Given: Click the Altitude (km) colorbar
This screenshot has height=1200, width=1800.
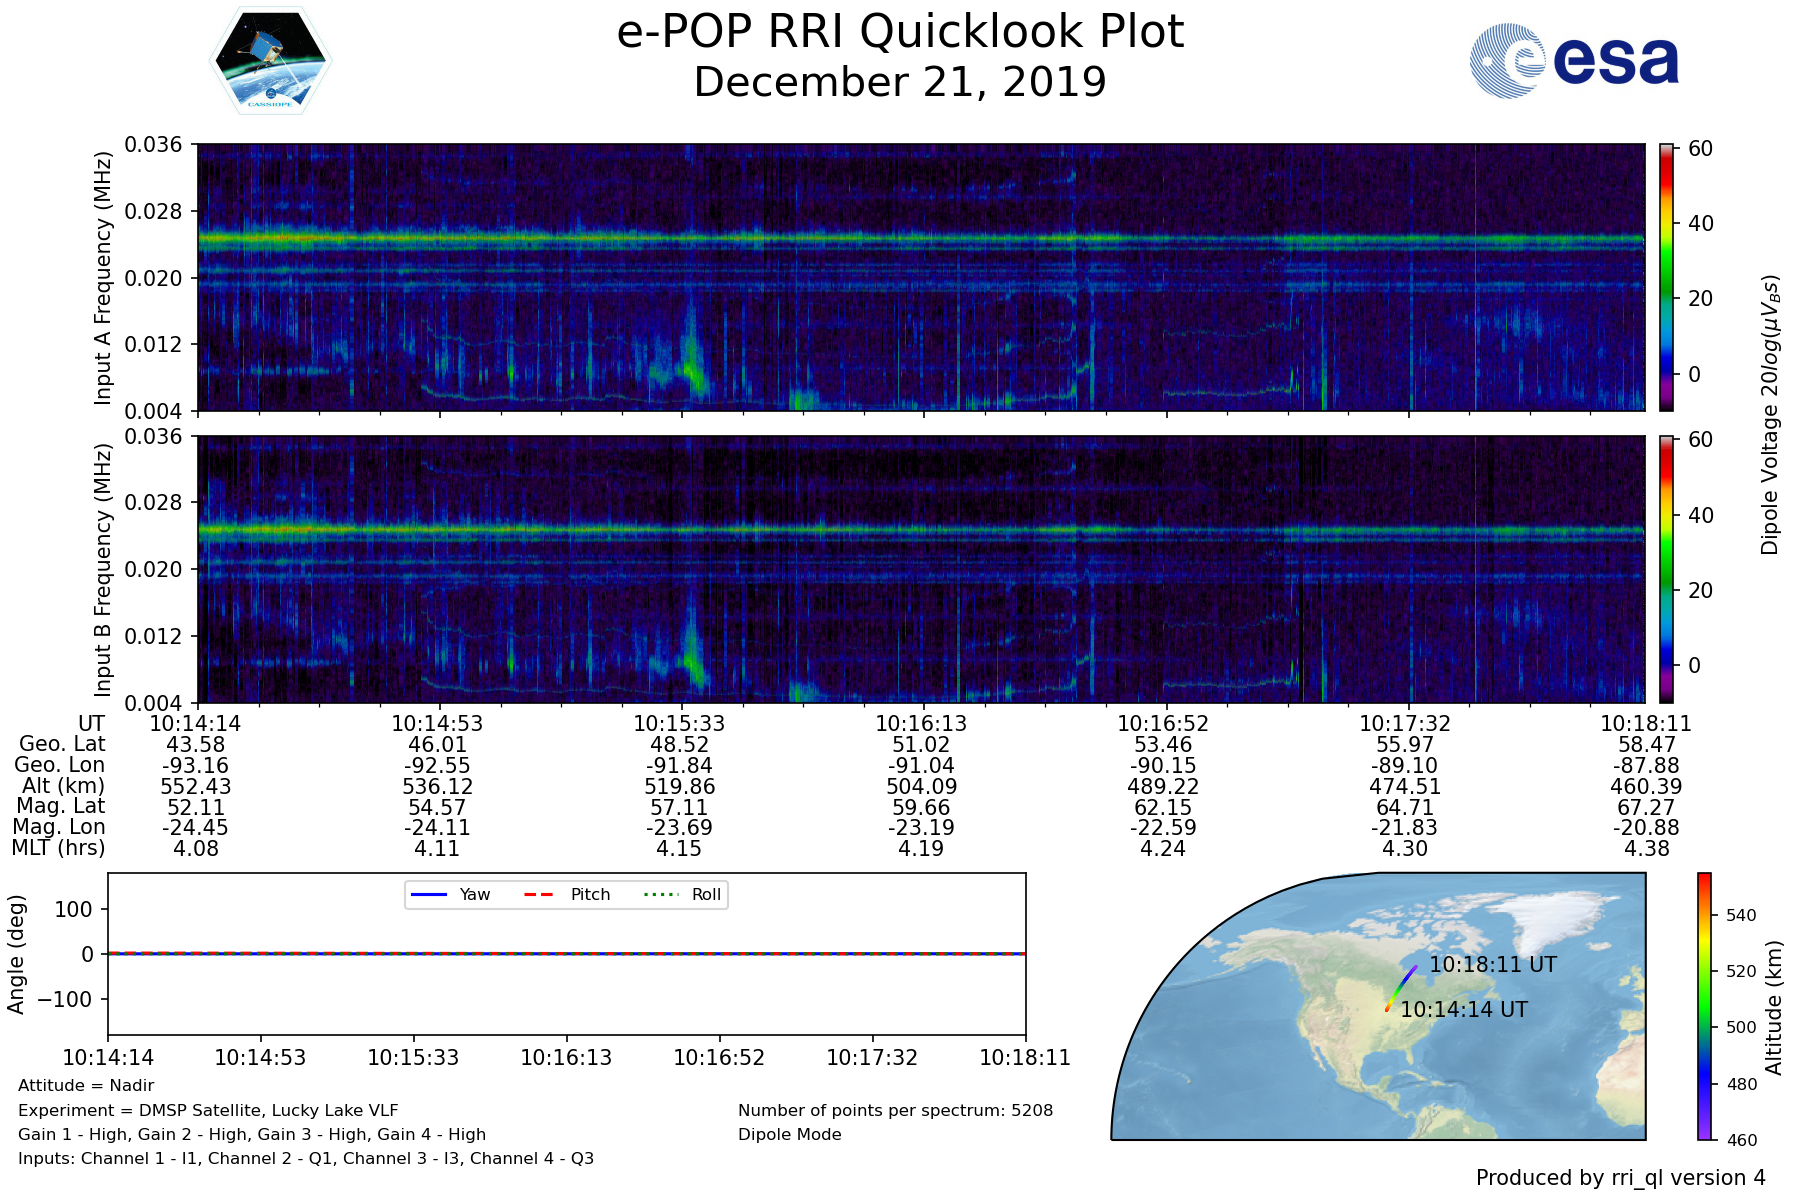Looking at the screenshot, I should point(1704,1006).
